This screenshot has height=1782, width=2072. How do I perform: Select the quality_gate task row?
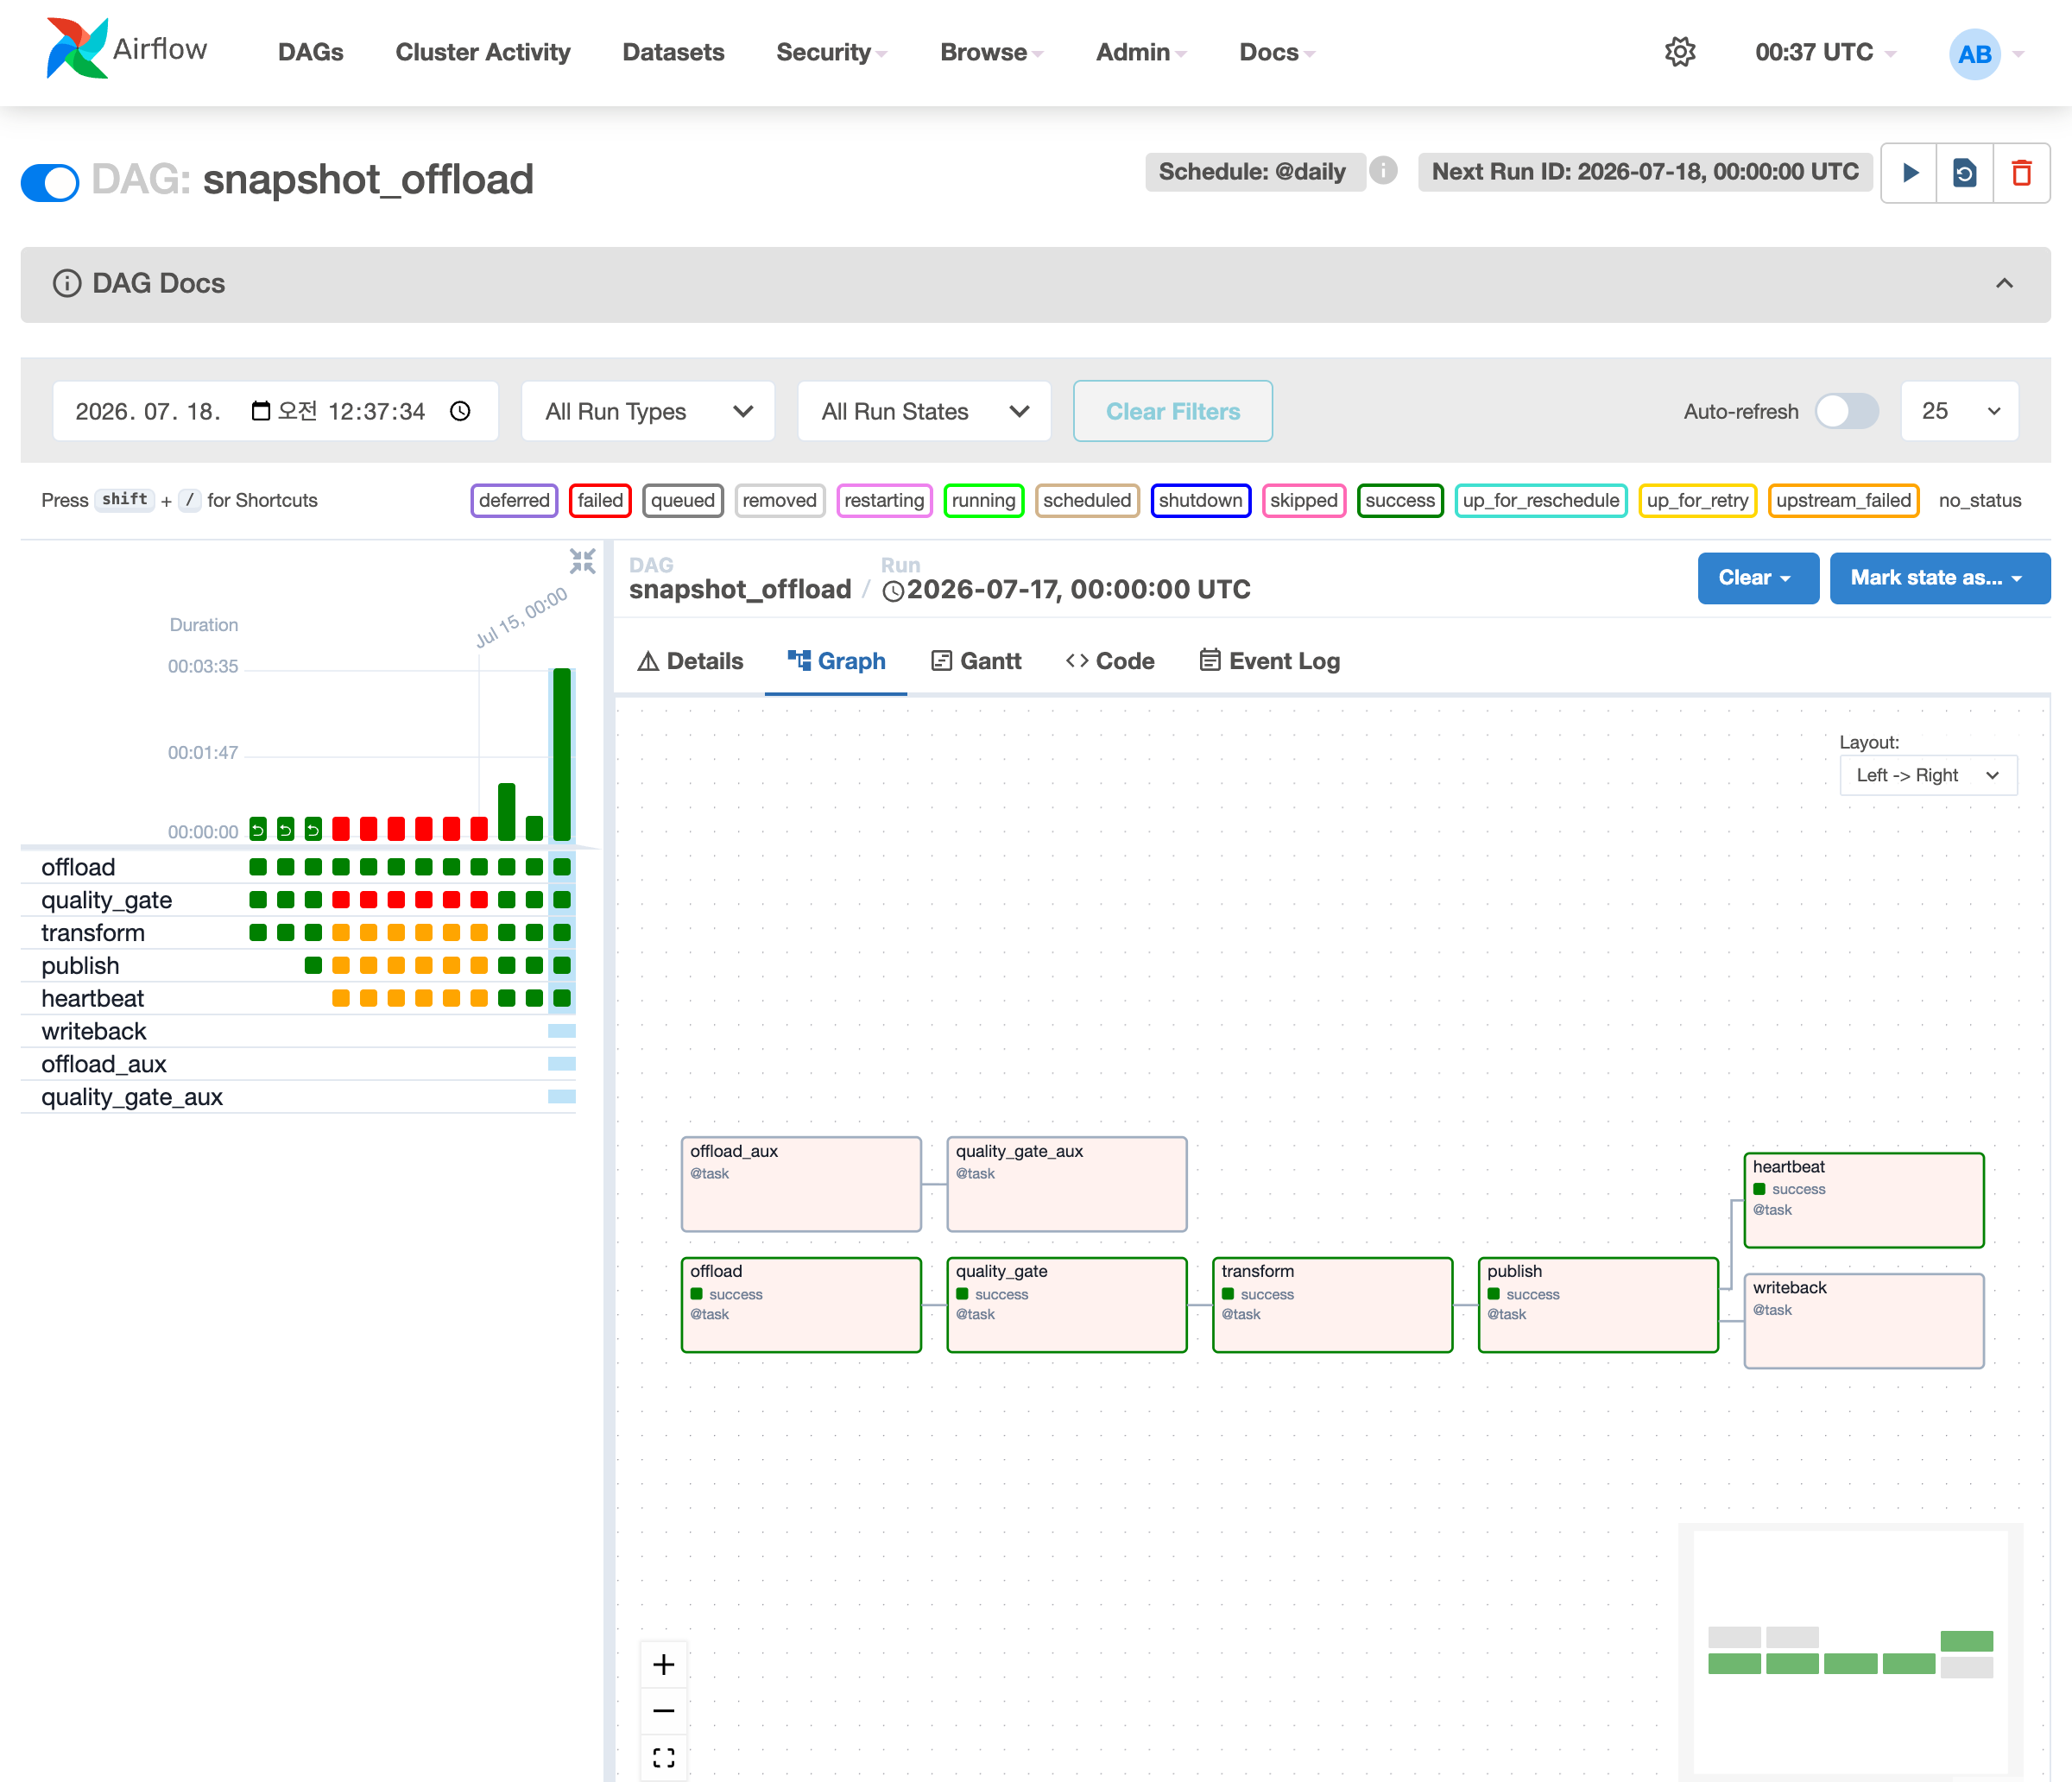click(298, 900)
